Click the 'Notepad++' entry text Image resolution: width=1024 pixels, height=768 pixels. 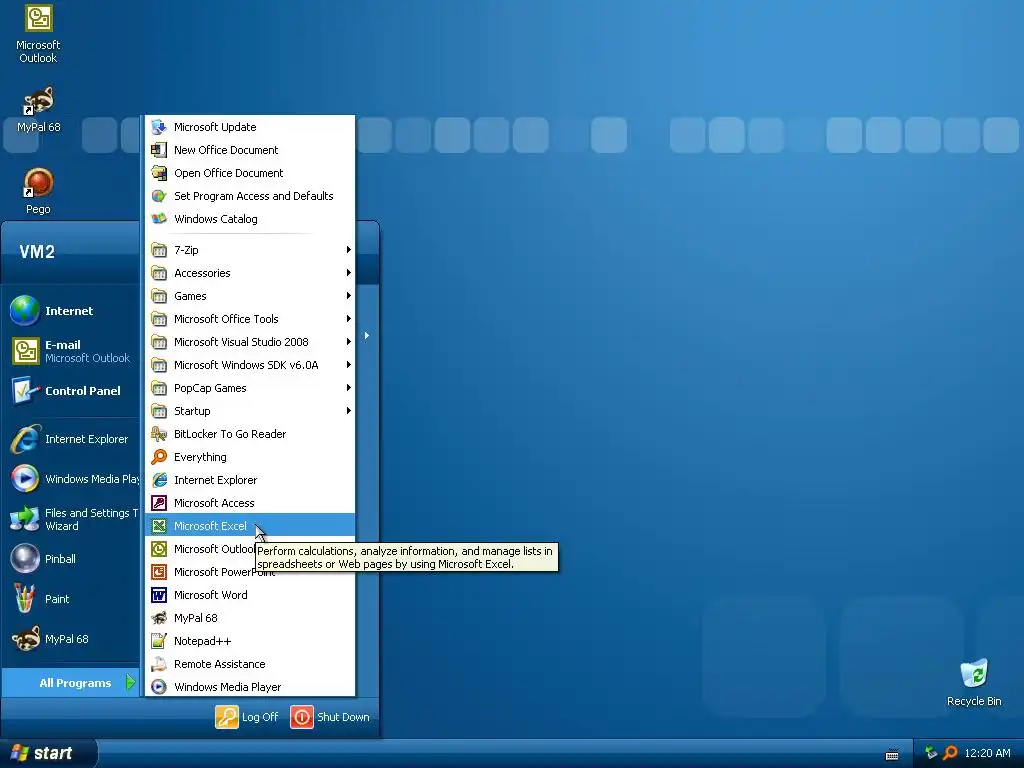pos(202,641)
